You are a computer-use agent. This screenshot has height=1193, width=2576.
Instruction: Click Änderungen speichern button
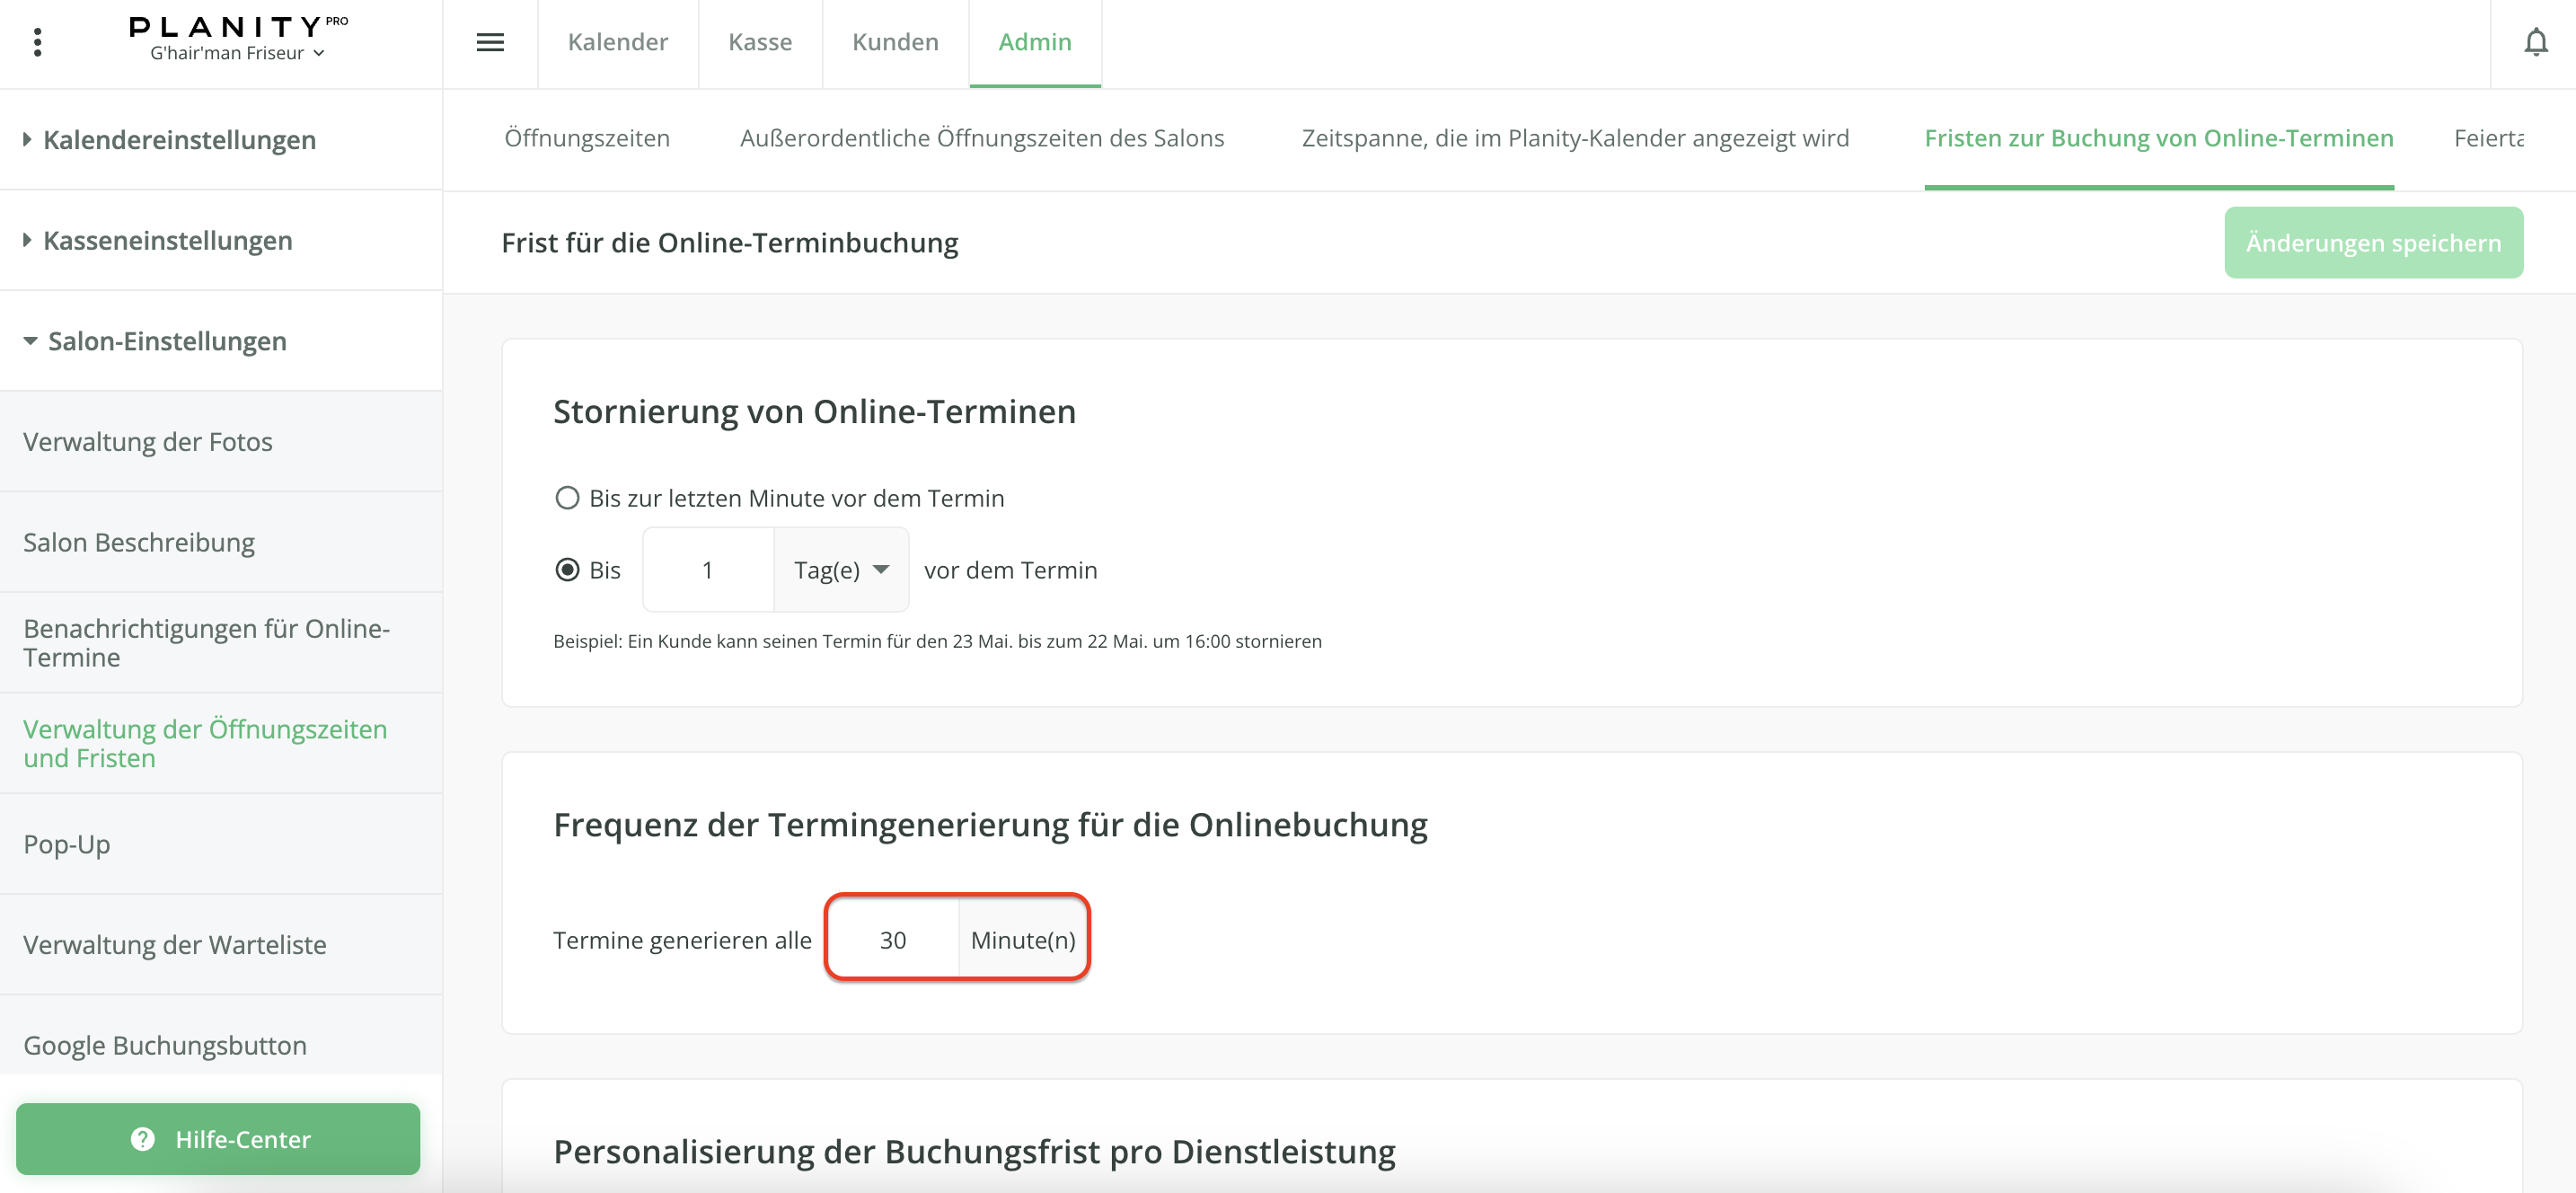(2372, 243)
